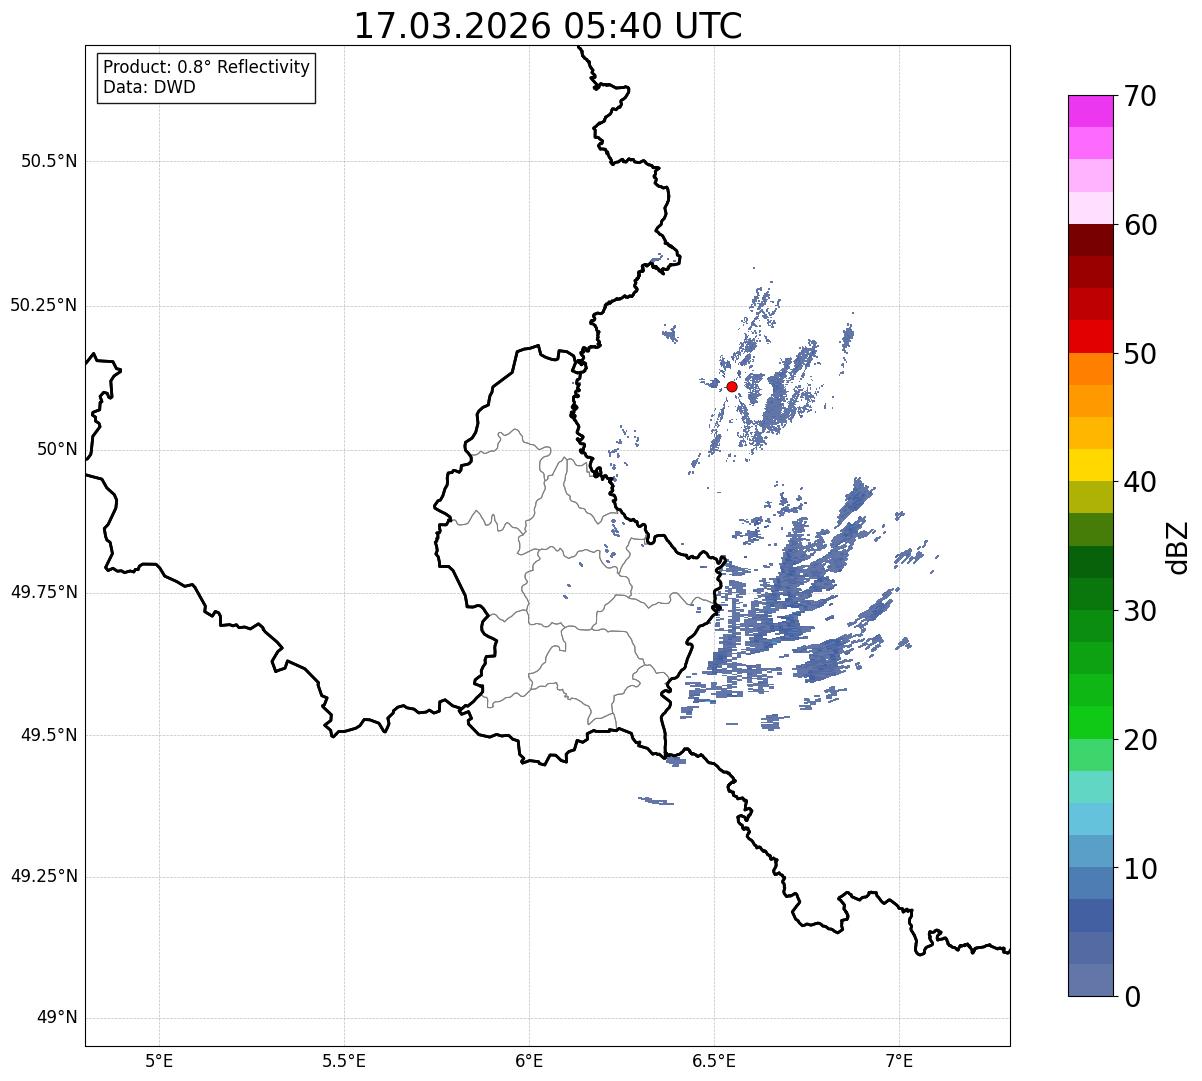
Task: Click the bright red swatch just above 50 dBZ
Action: 1090,336
